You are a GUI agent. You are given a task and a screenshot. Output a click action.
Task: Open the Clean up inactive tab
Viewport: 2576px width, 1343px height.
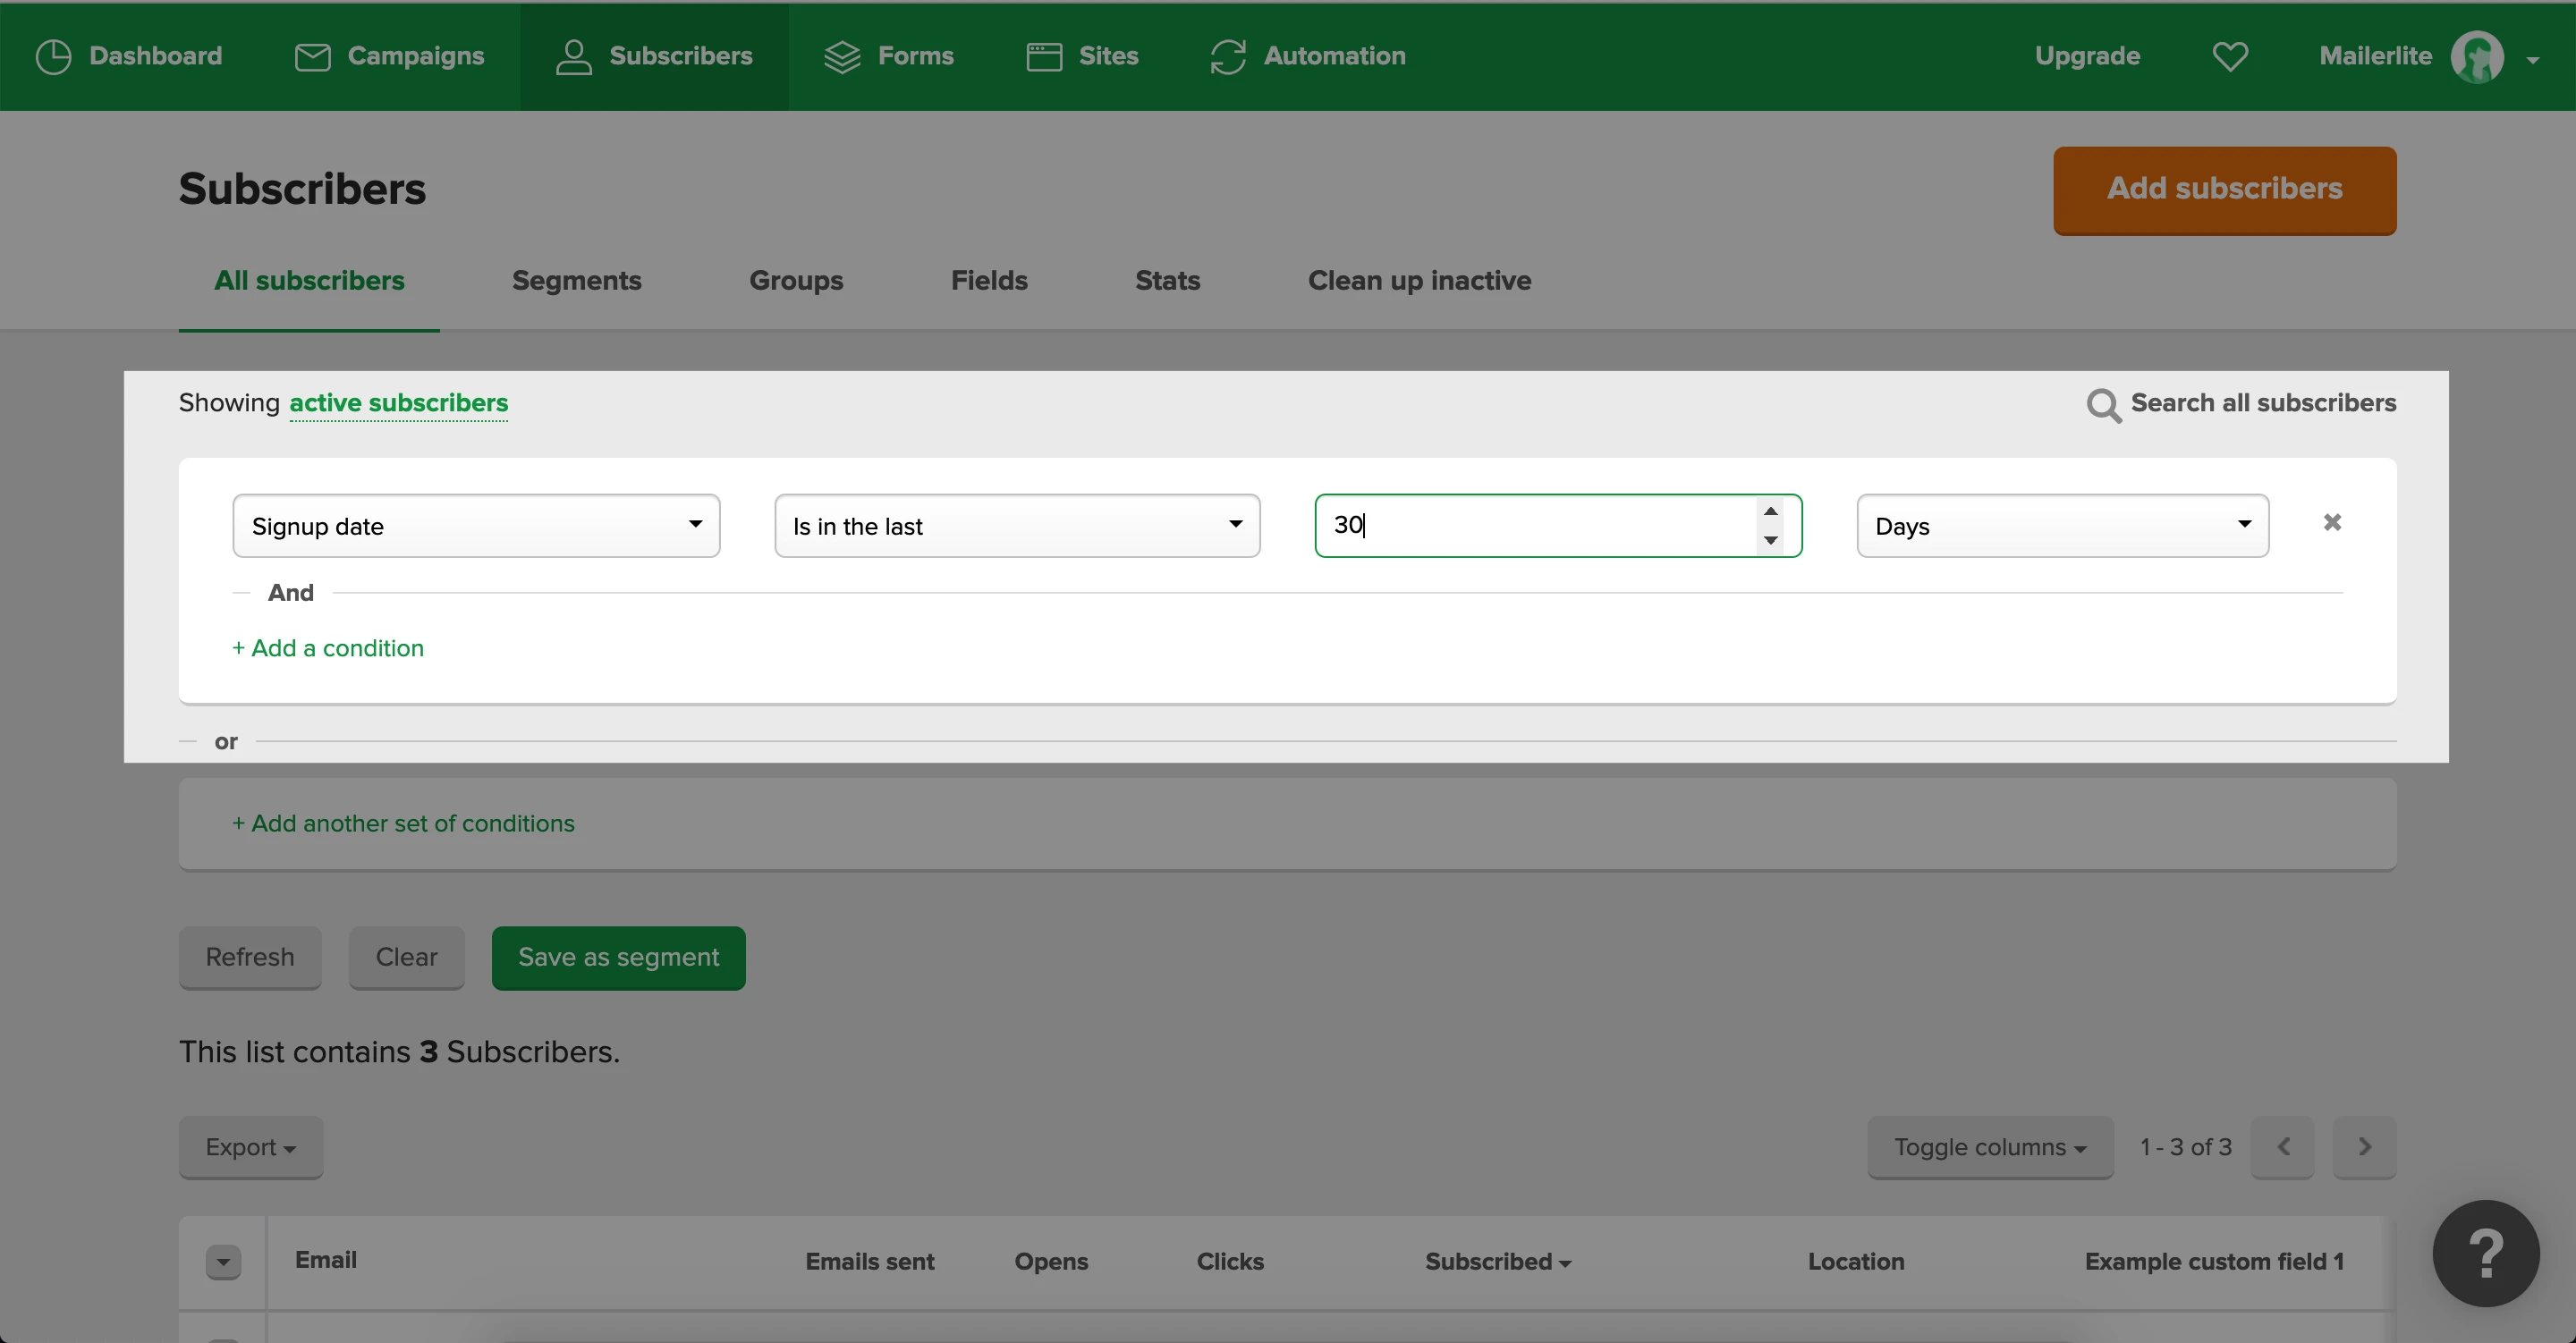[1419, 281]
